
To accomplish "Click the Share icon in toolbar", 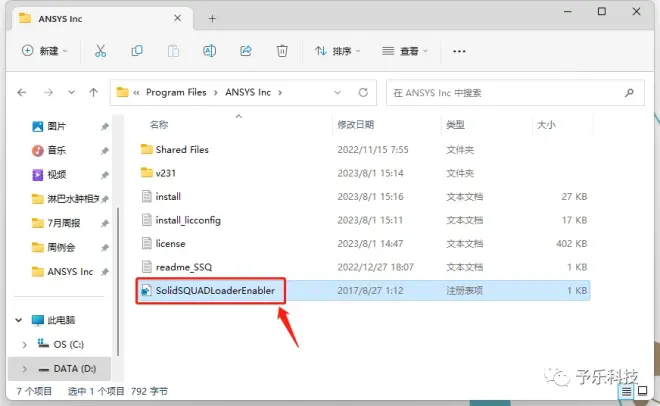I will click(246, 51).
